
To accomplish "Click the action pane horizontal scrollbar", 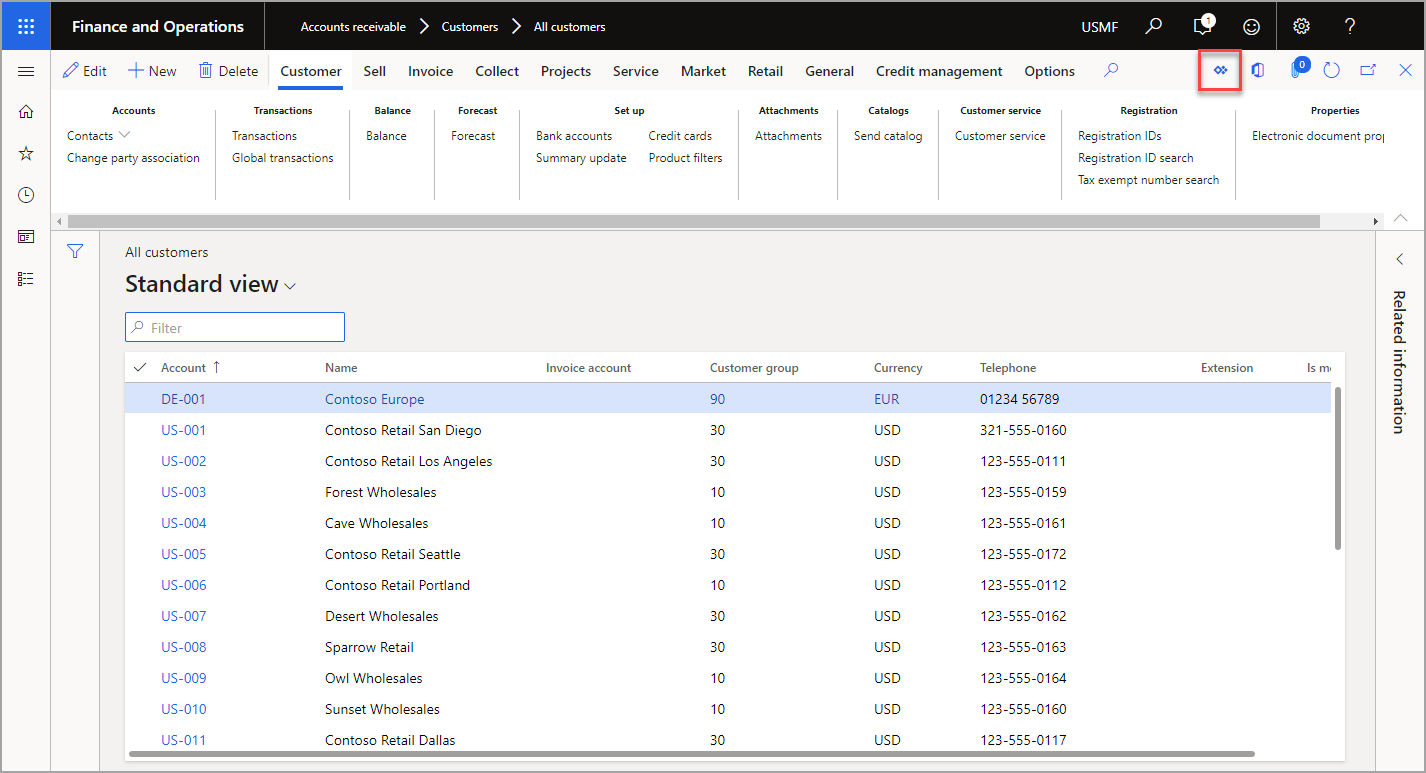I will [693, 221].
